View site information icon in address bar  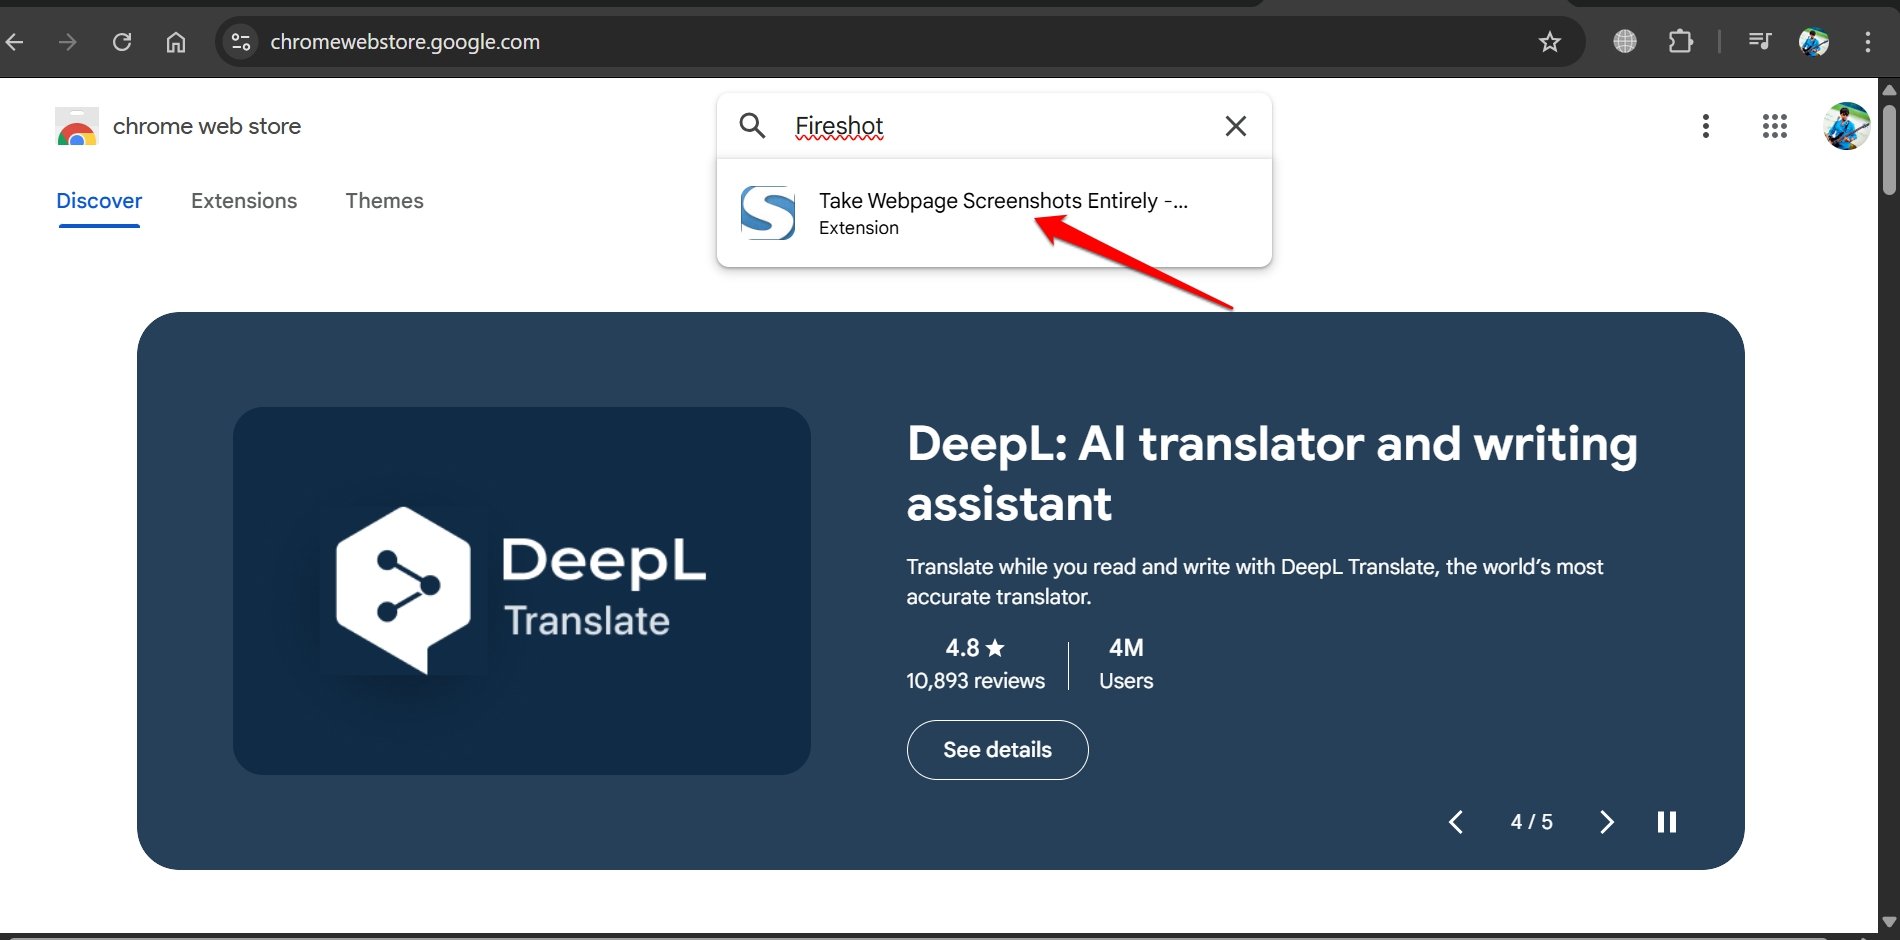click(x=241, y=42)
